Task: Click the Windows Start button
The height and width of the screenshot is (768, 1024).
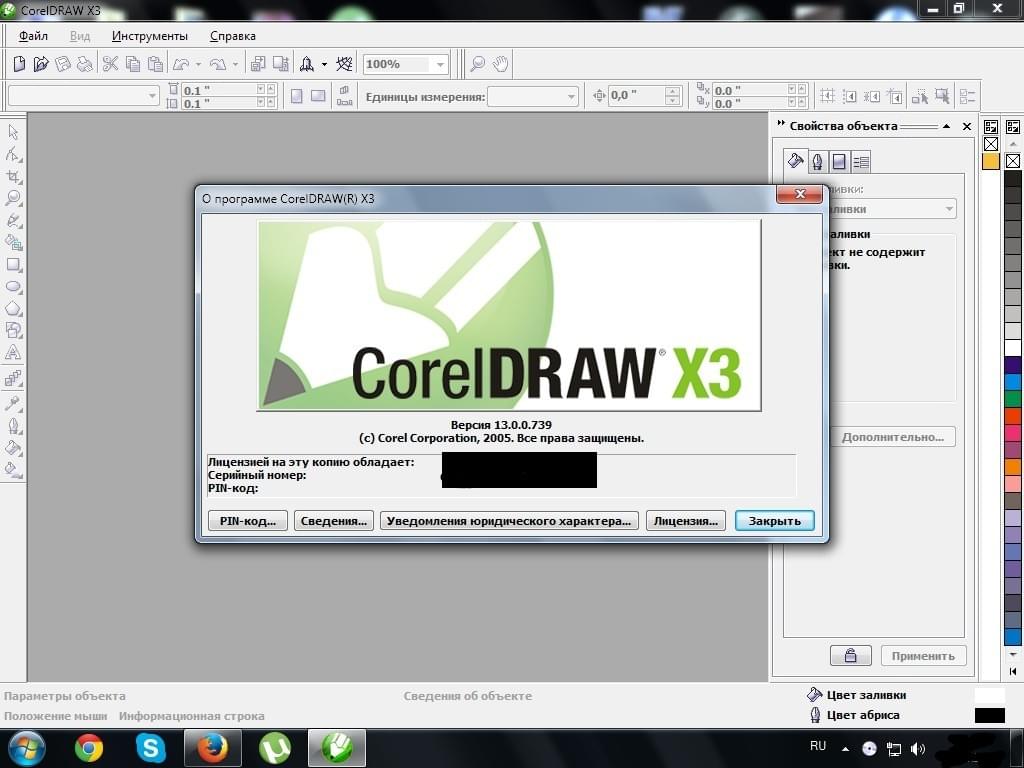Action: click(x=26, y=748)
